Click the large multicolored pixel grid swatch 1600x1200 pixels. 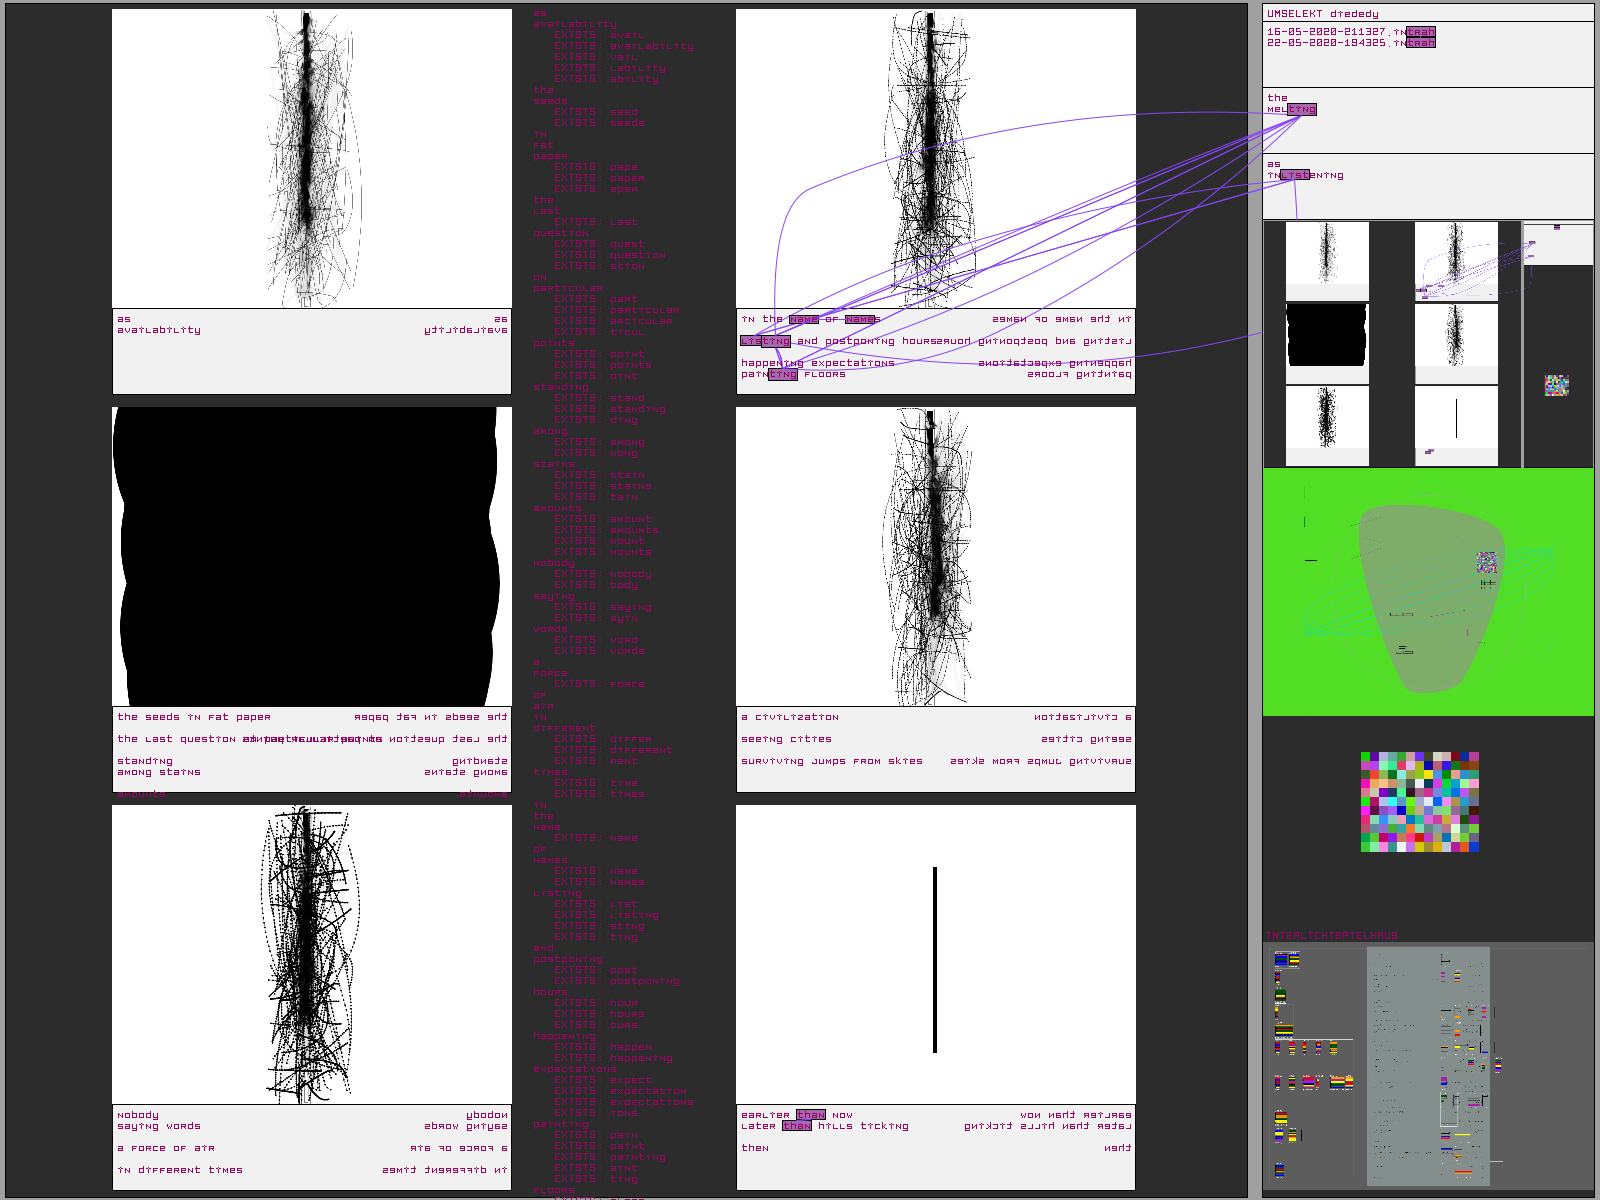[1420, 802]
